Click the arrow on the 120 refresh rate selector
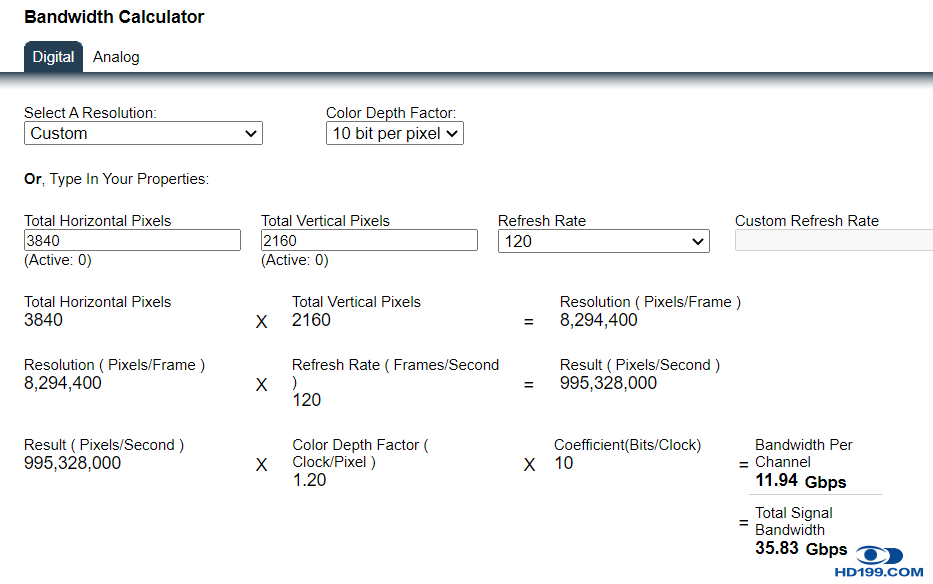933x584 pixels. 697,241
